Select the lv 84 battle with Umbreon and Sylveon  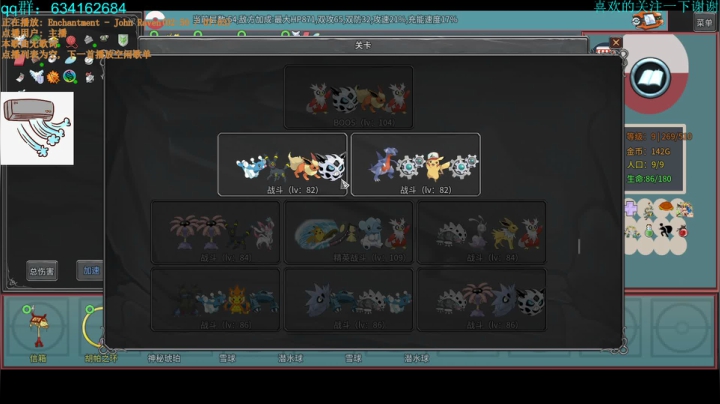(215, 232)
